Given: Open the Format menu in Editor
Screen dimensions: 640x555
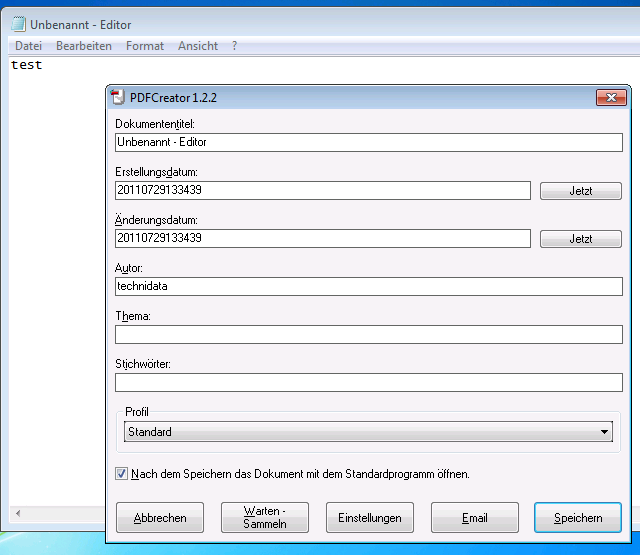Looking at the screenshot, I should [145, 46].
